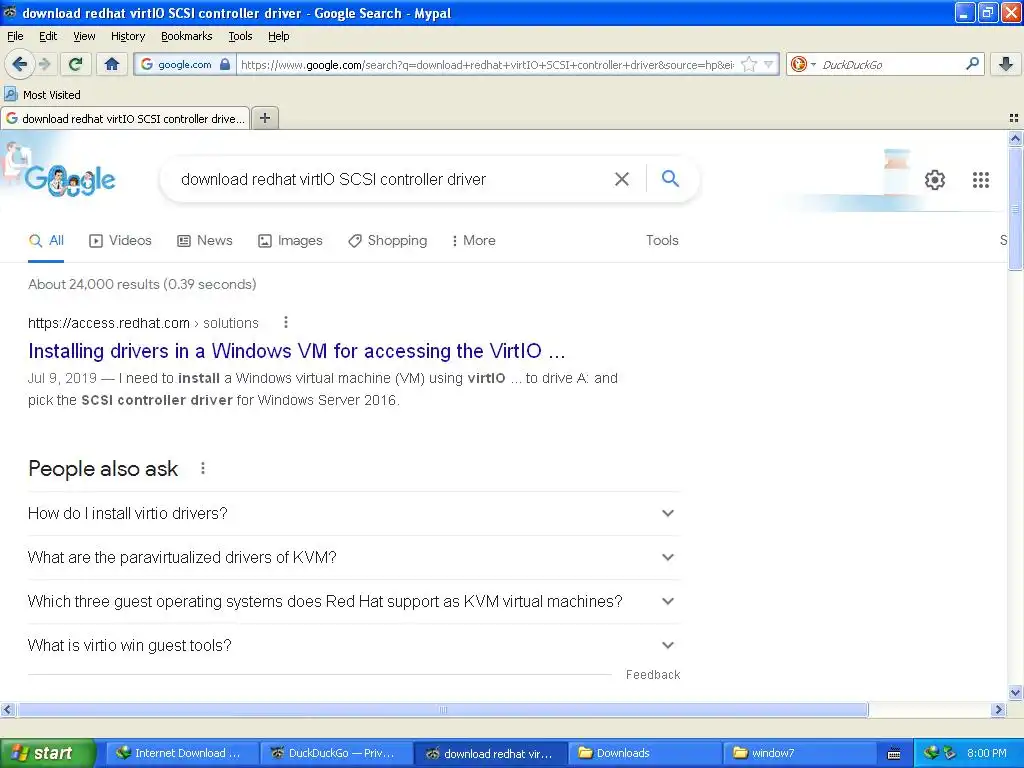
Task: Go back with the browser Back arrow
Action: point(19,64)
